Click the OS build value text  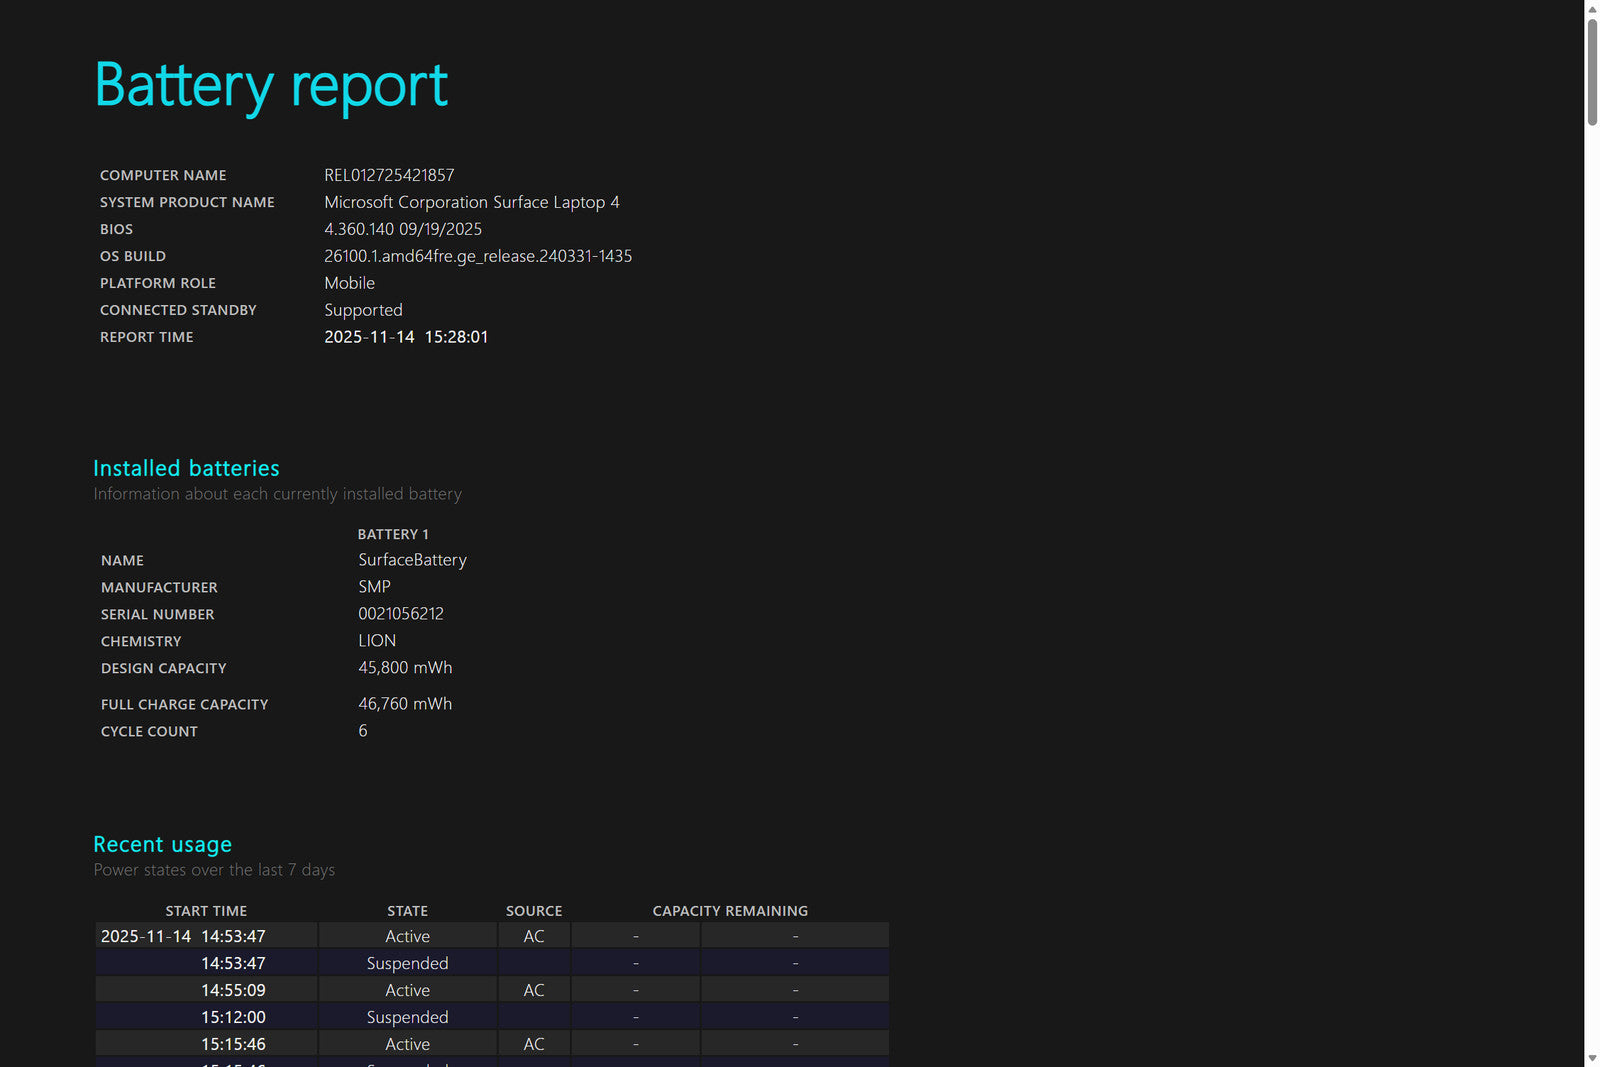[477, 256]
